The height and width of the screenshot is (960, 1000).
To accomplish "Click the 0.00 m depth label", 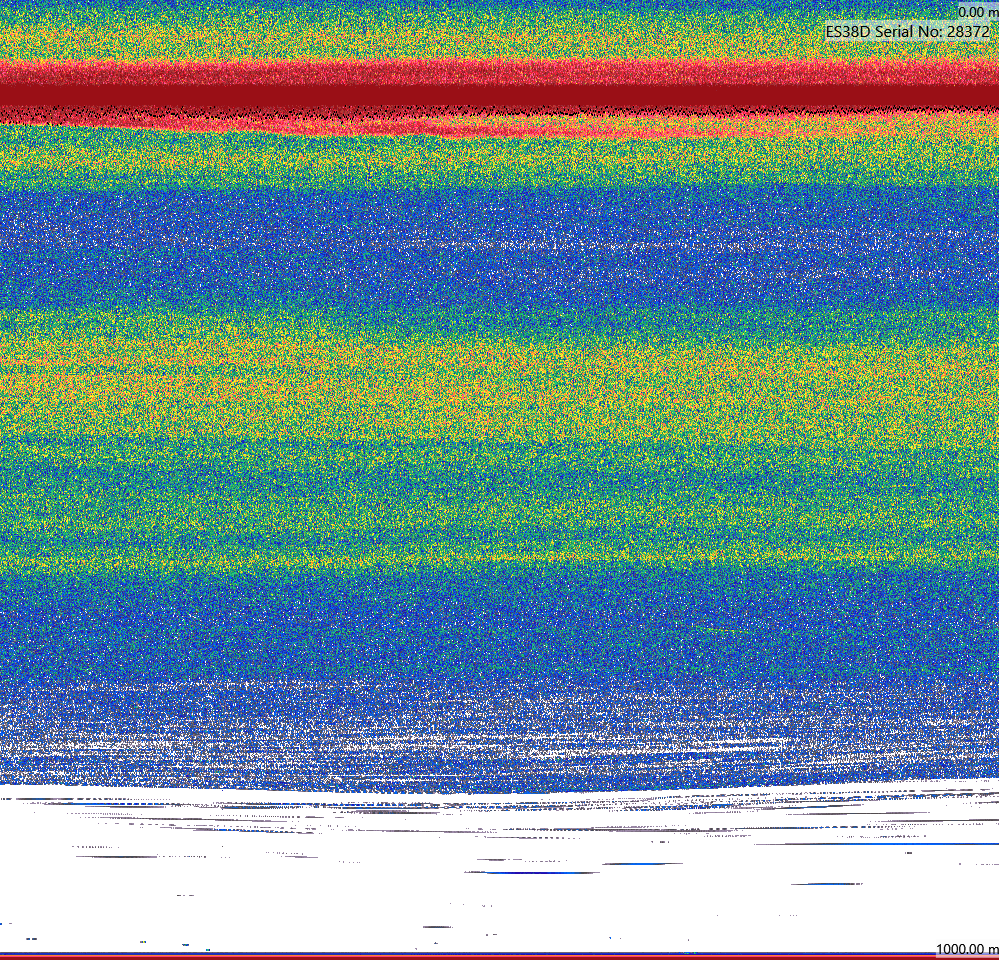I will 978,12.
